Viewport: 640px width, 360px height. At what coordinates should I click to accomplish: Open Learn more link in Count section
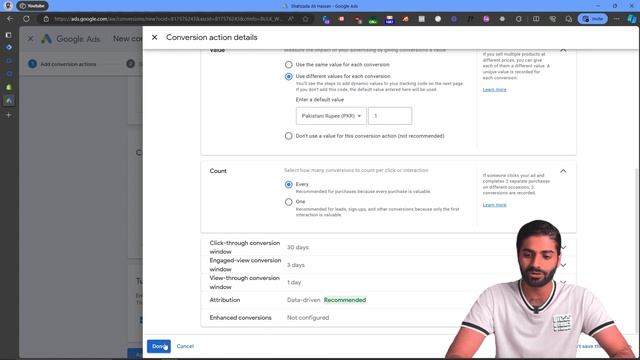pos(494,205)
